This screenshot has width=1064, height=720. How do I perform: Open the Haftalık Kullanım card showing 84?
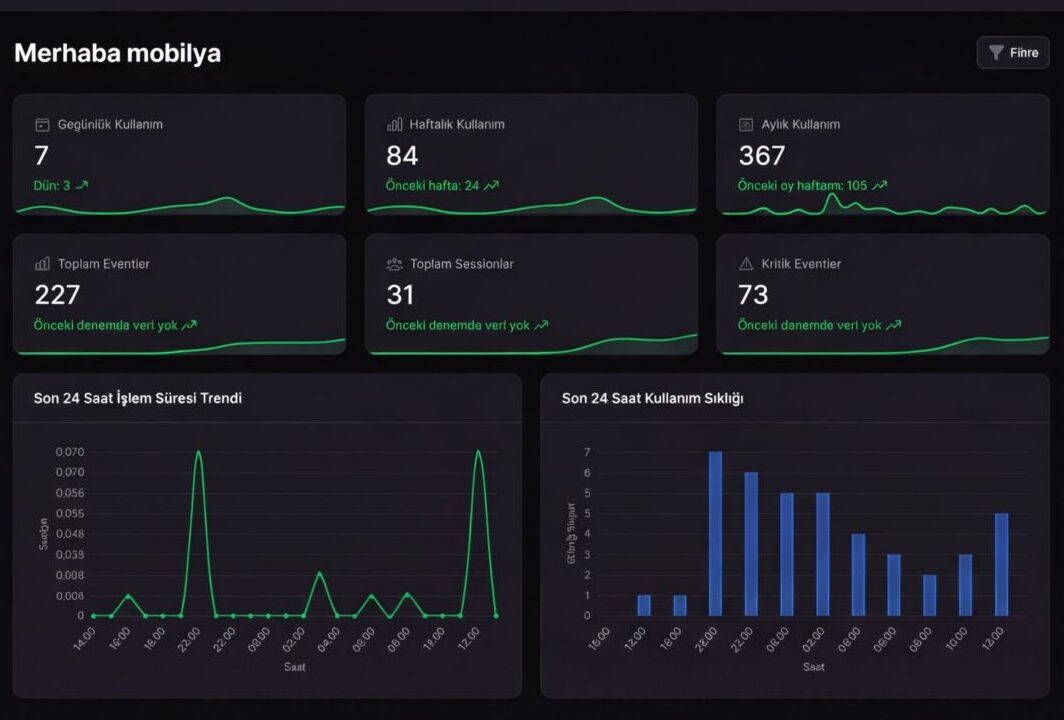[x=531, y=154]
